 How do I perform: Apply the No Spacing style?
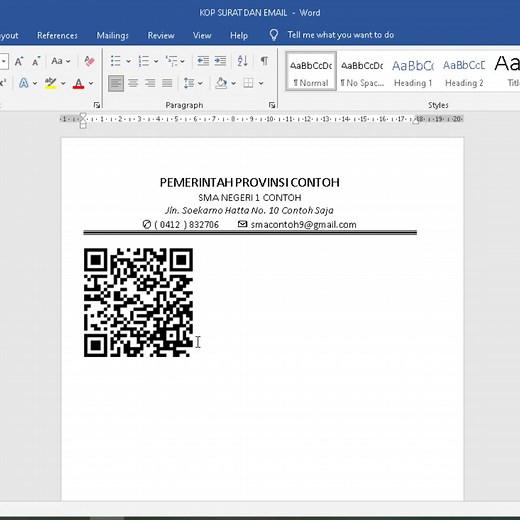[x=362, y=71]
